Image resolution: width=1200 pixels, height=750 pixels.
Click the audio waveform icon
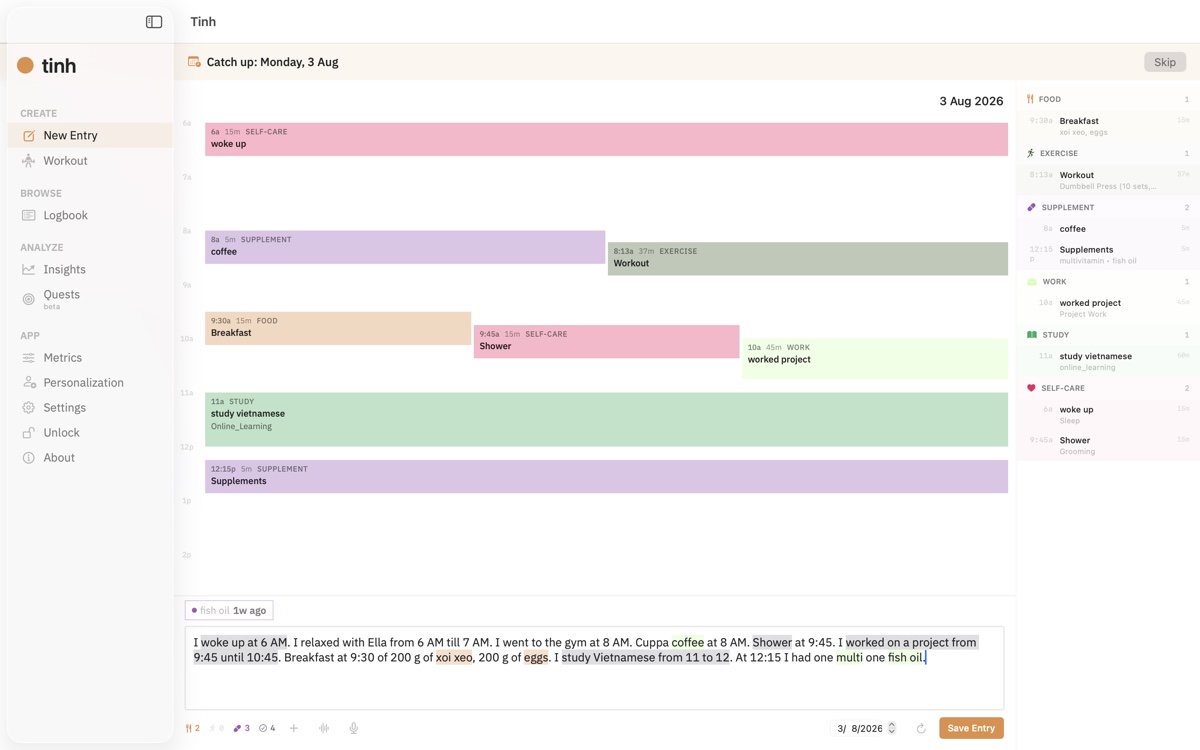click(324, 728)
